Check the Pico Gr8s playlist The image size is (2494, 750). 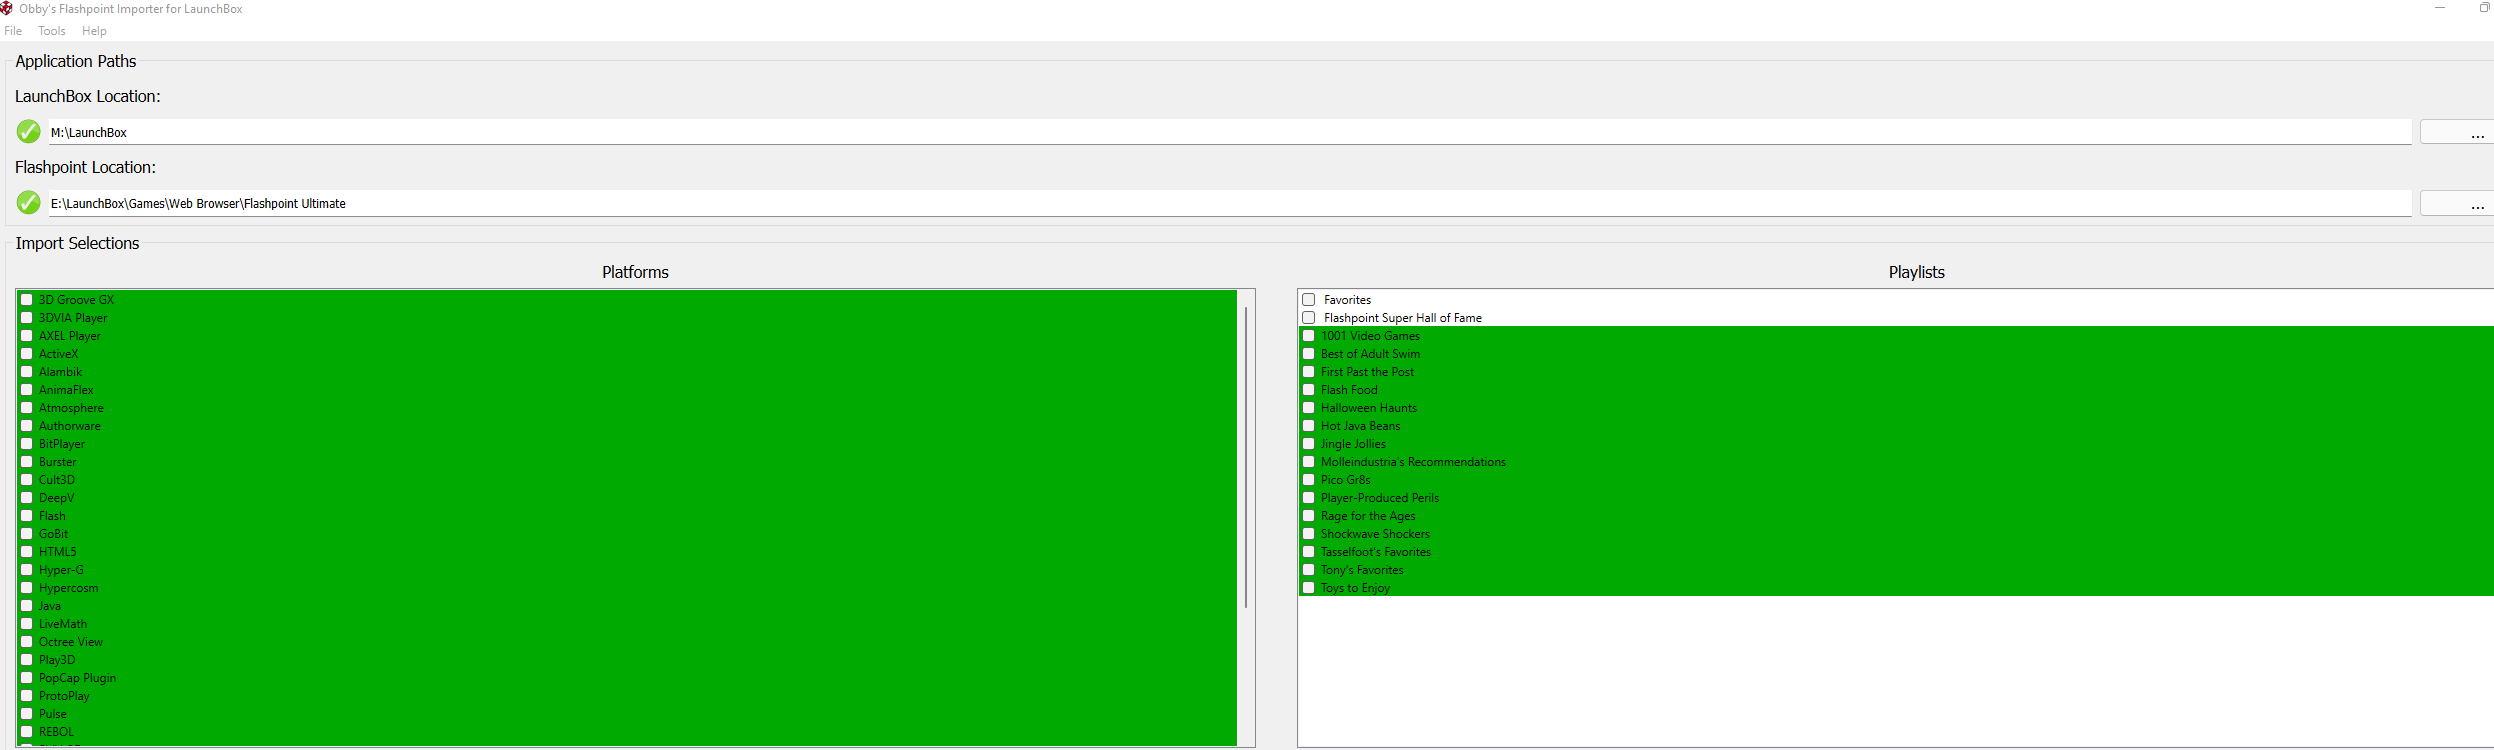coord(1308,479)
